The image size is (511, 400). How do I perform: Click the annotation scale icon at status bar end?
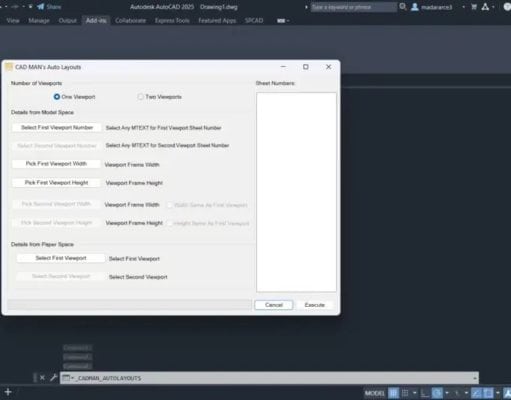coord(508,393)
